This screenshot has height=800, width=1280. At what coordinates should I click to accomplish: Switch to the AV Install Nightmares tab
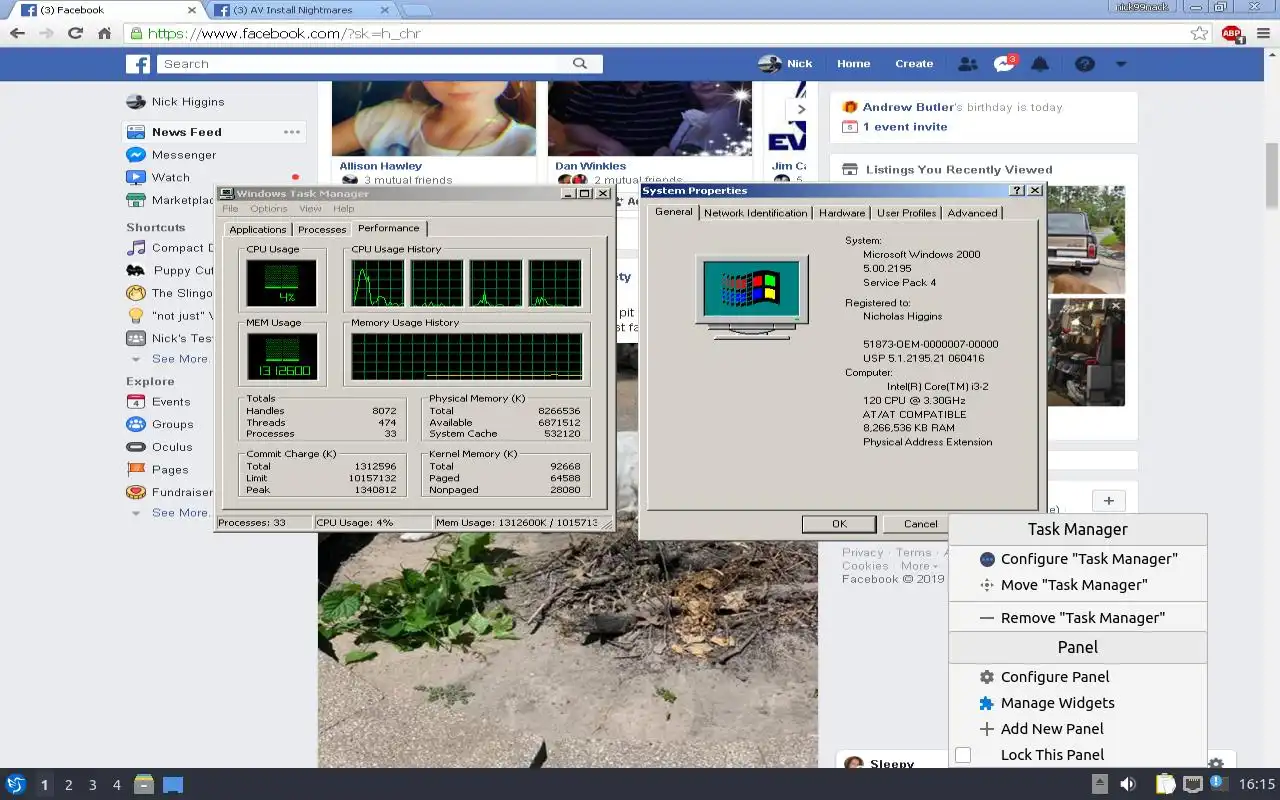[301, 10]
